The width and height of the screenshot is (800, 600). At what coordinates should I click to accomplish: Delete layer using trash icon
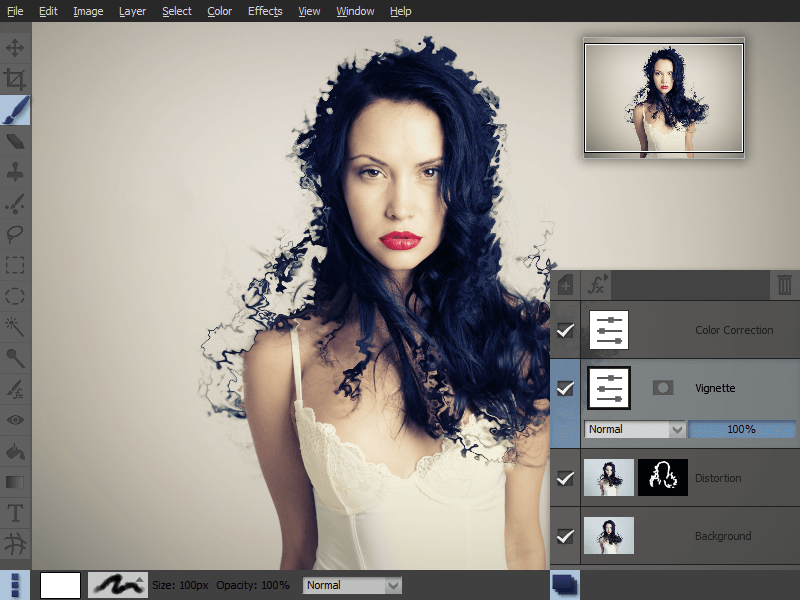[x=784, y=286]
